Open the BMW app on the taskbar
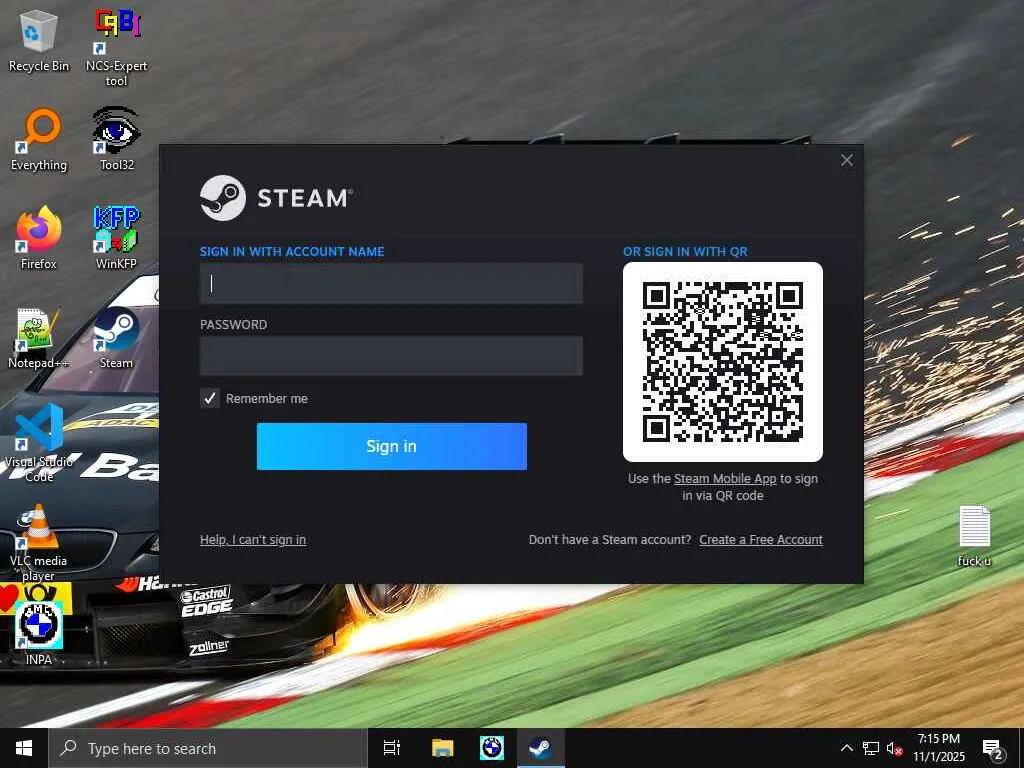 coord(492,748)
